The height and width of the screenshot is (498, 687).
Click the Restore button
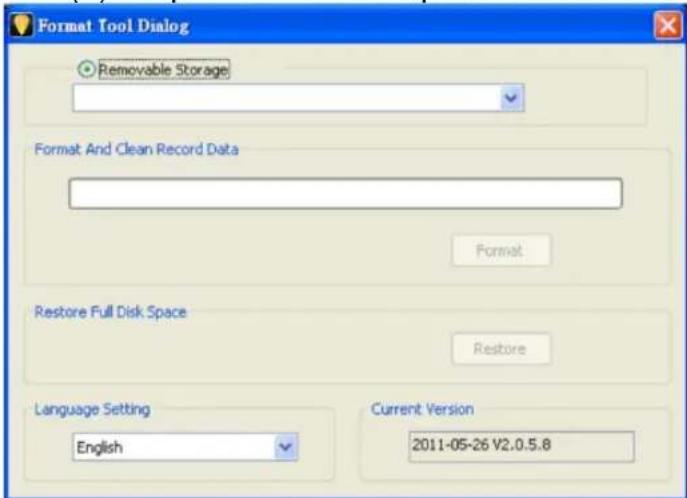501,349
